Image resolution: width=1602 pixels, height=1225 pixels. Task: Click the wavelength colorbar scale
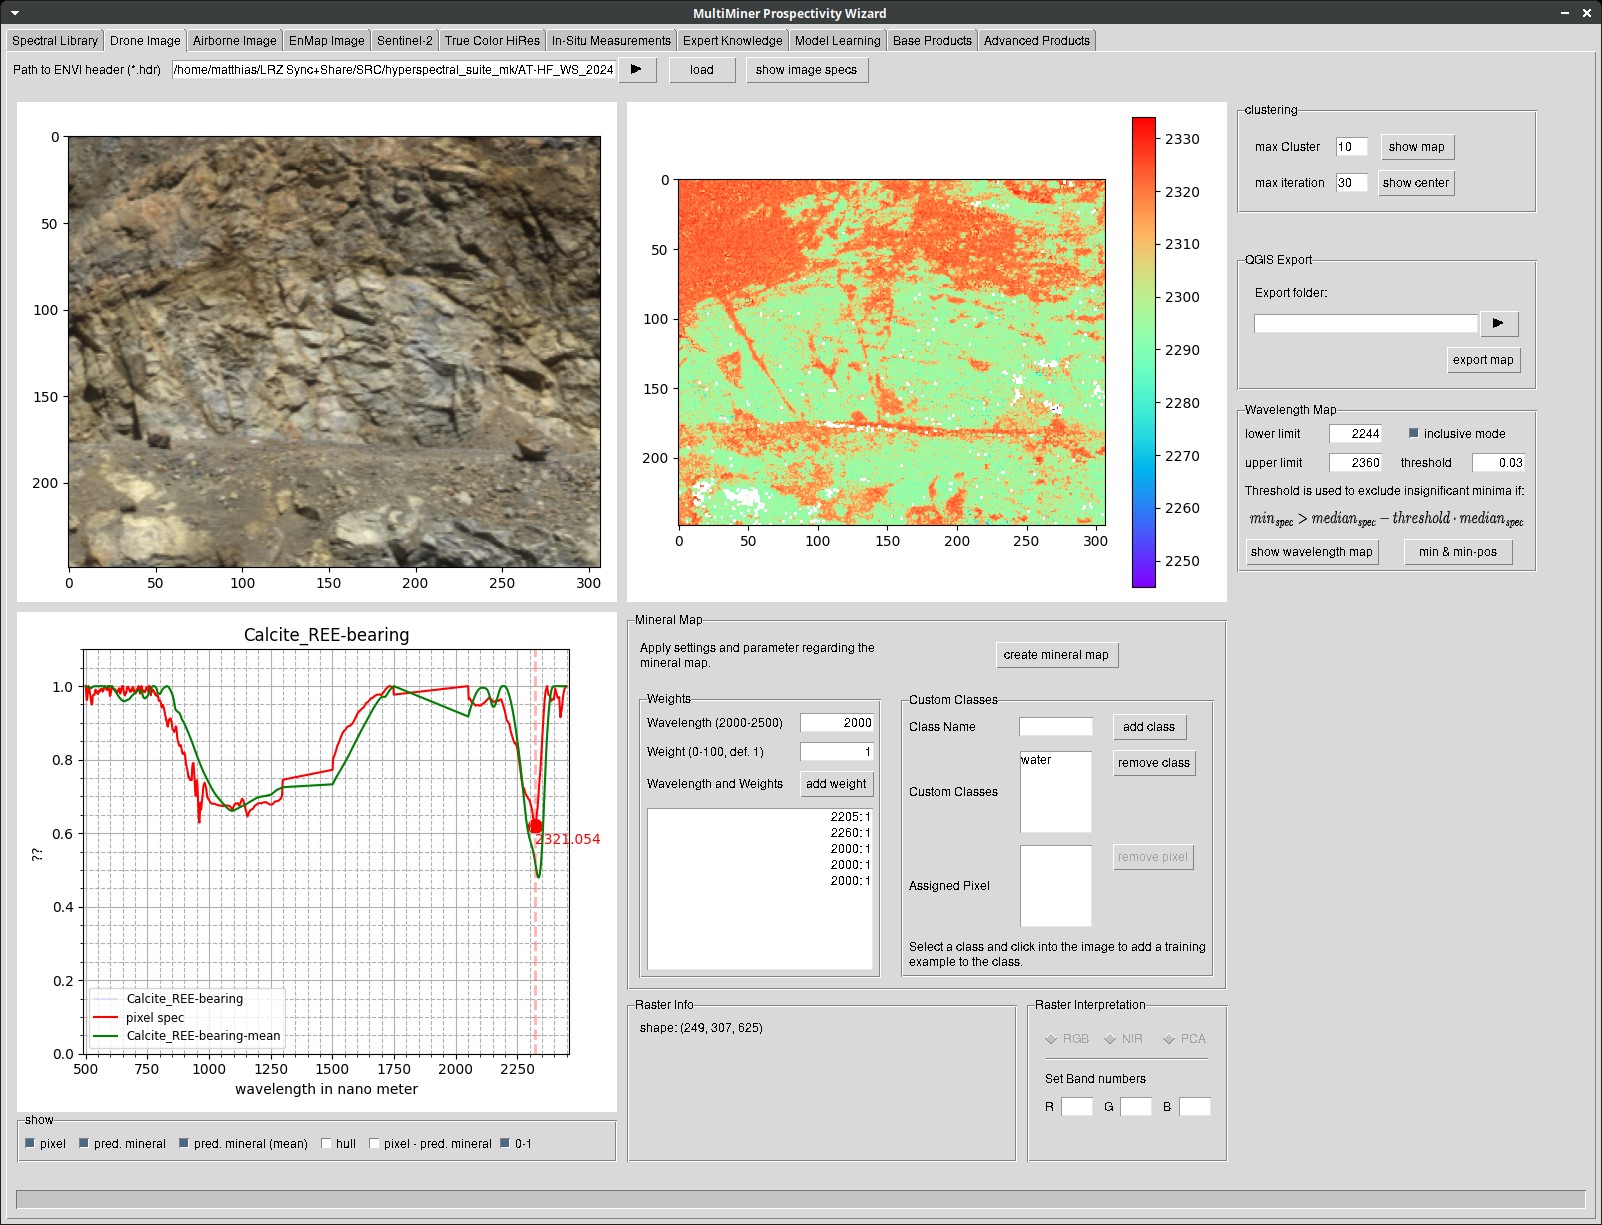(x=1143, y=352)
